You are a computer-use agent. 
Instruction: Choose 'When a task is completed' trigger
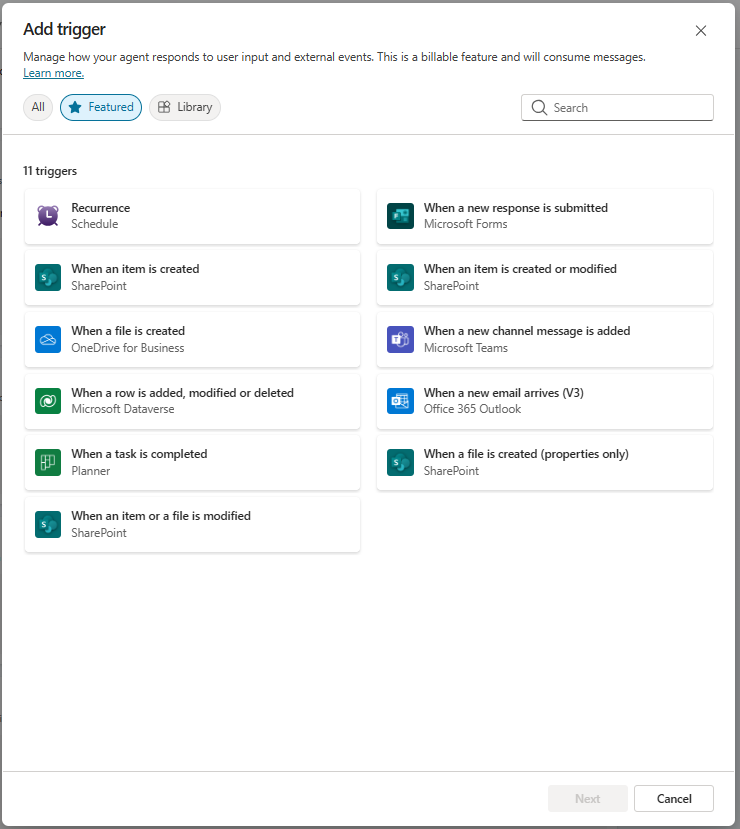click(x=192, y=463)
